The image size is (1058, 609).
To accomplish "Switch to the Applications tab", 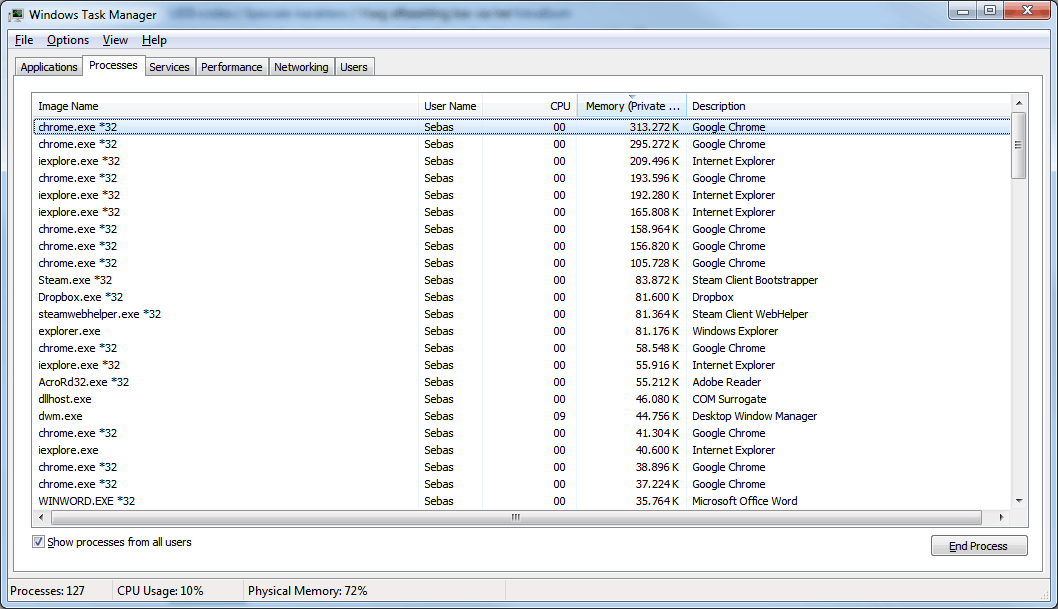I will (x=49, y=67).
